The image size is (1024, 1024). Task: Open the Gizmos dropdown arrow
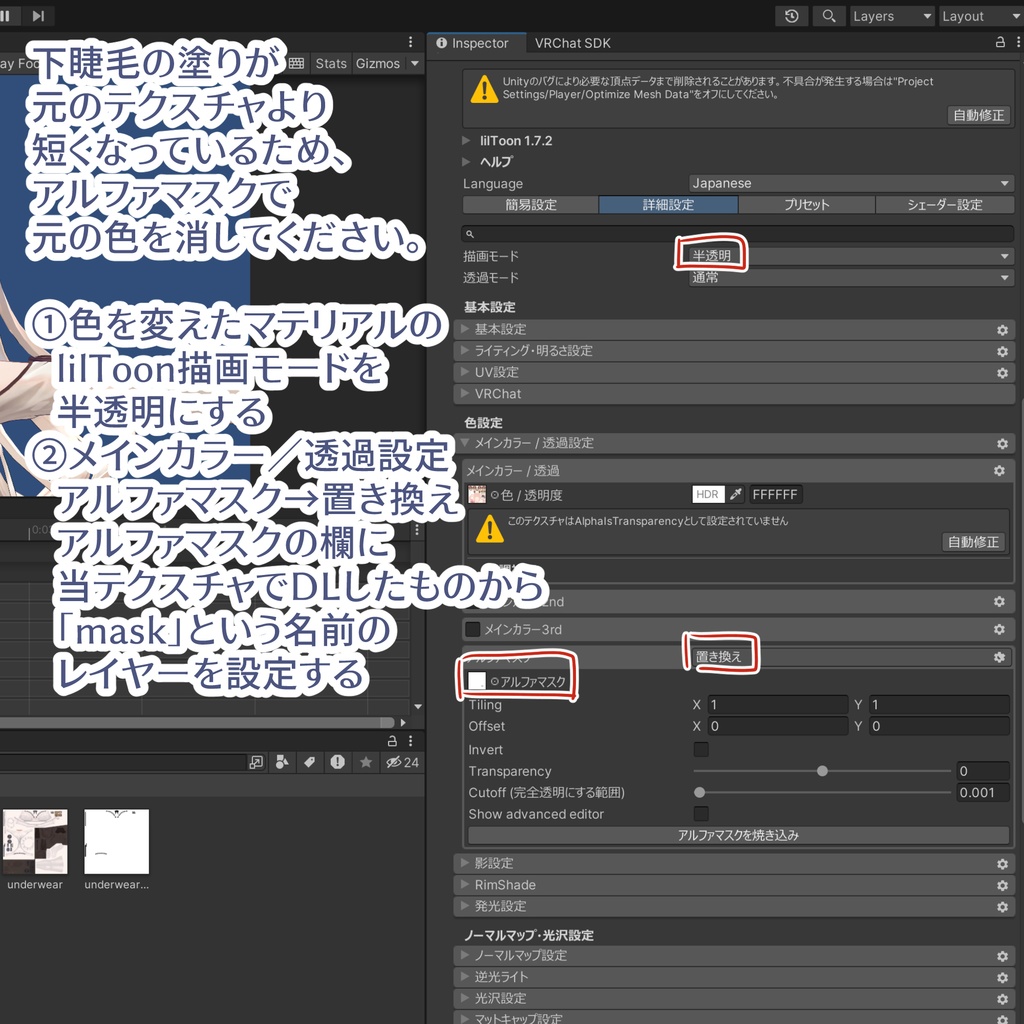(x=415, y=63)
